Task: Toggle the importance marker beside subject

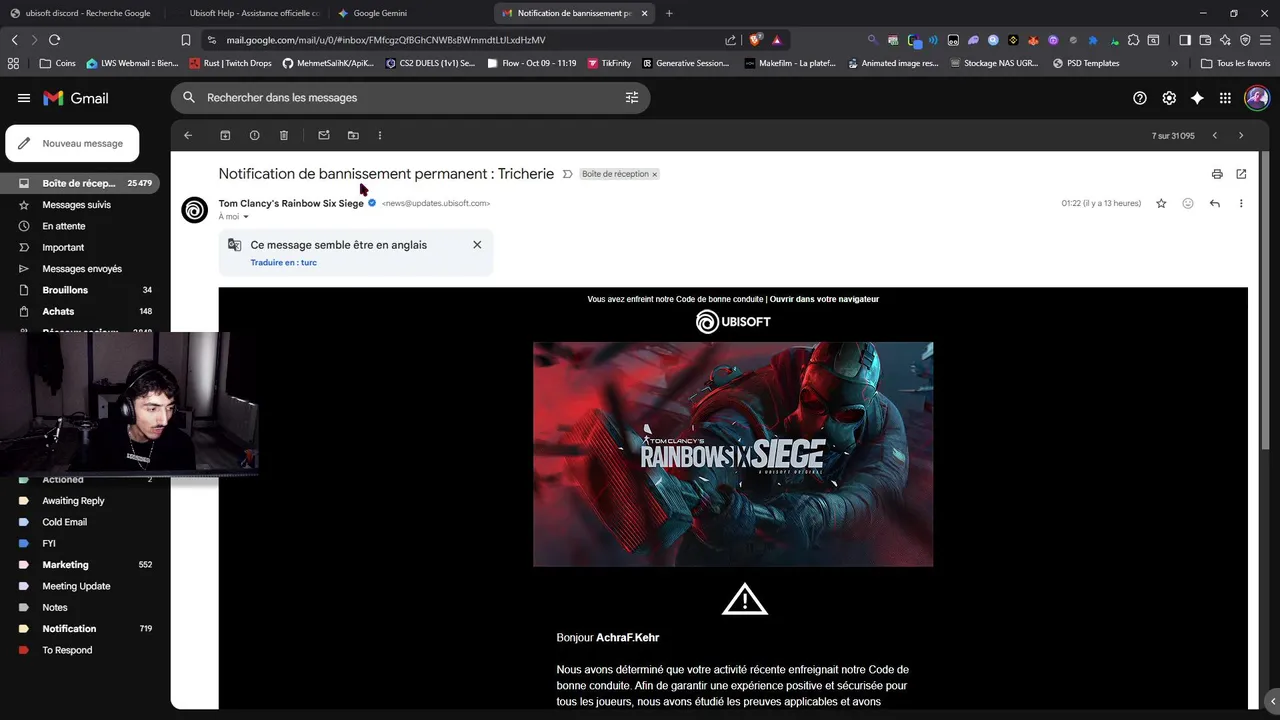Action: pos(567,174)
